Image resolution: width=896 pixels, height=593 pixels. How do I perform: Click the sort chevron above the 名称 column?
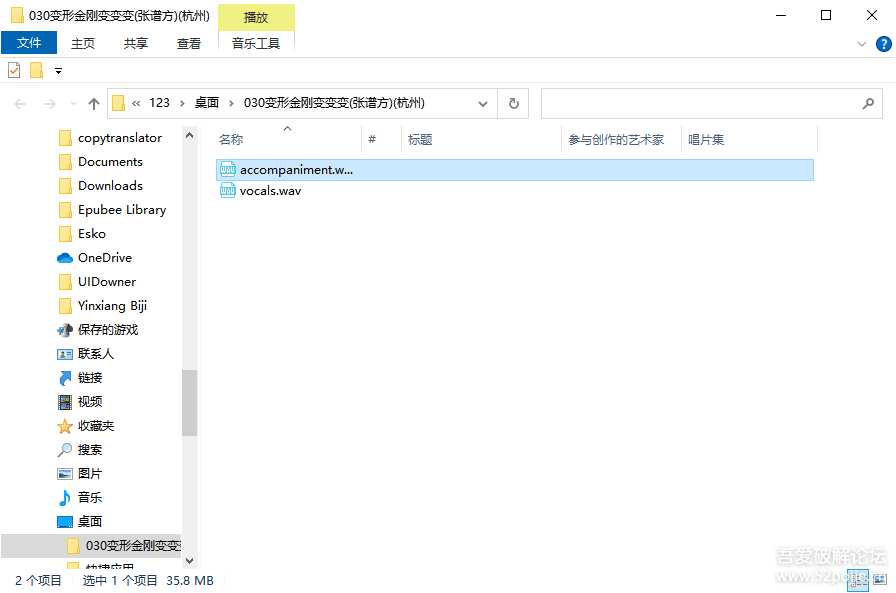[x=286, y=129]
